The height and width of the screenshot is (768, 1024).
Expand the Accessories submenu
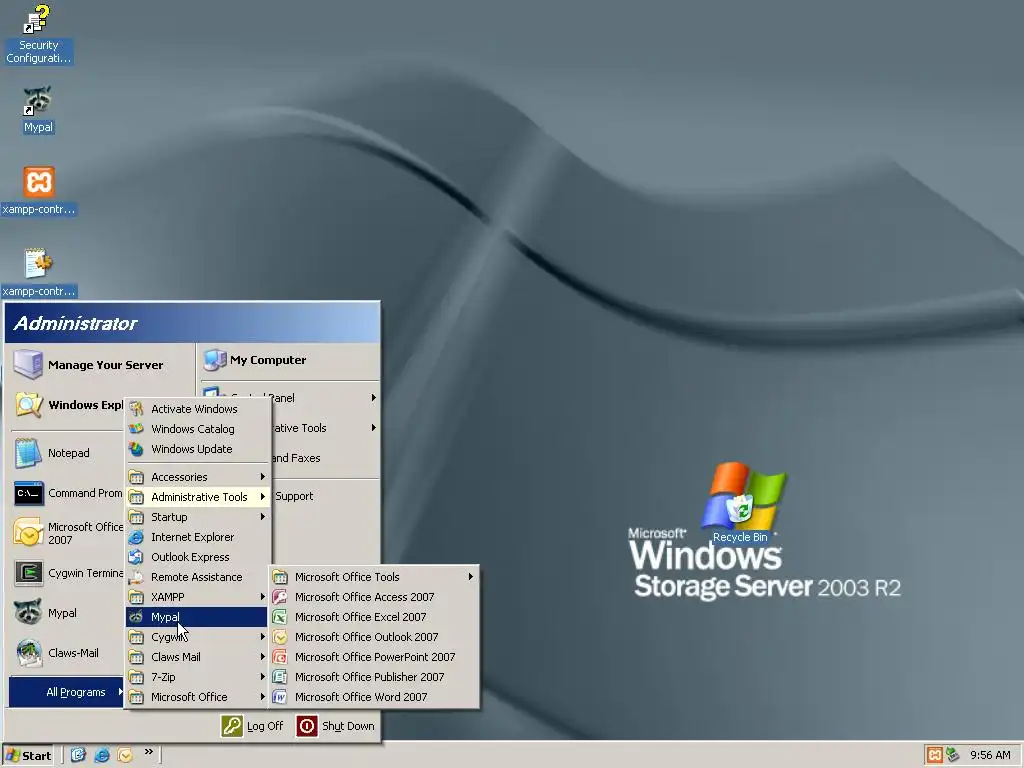pyautogui.click(x=197, y=477)
